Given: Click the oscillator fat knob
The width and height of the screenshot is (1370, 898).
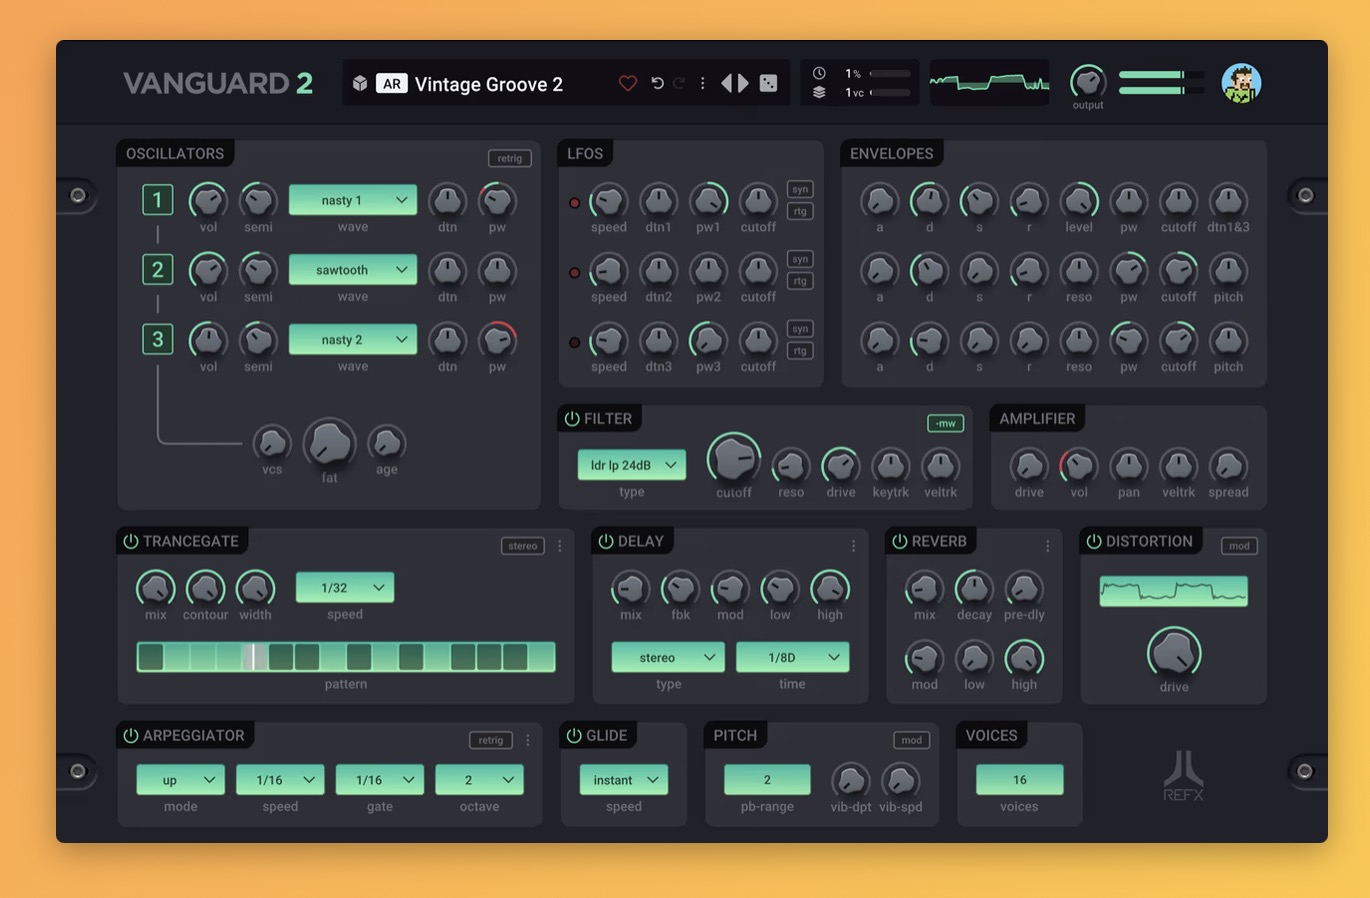Looking at the screenshot, I should click(x=329, y=444).
